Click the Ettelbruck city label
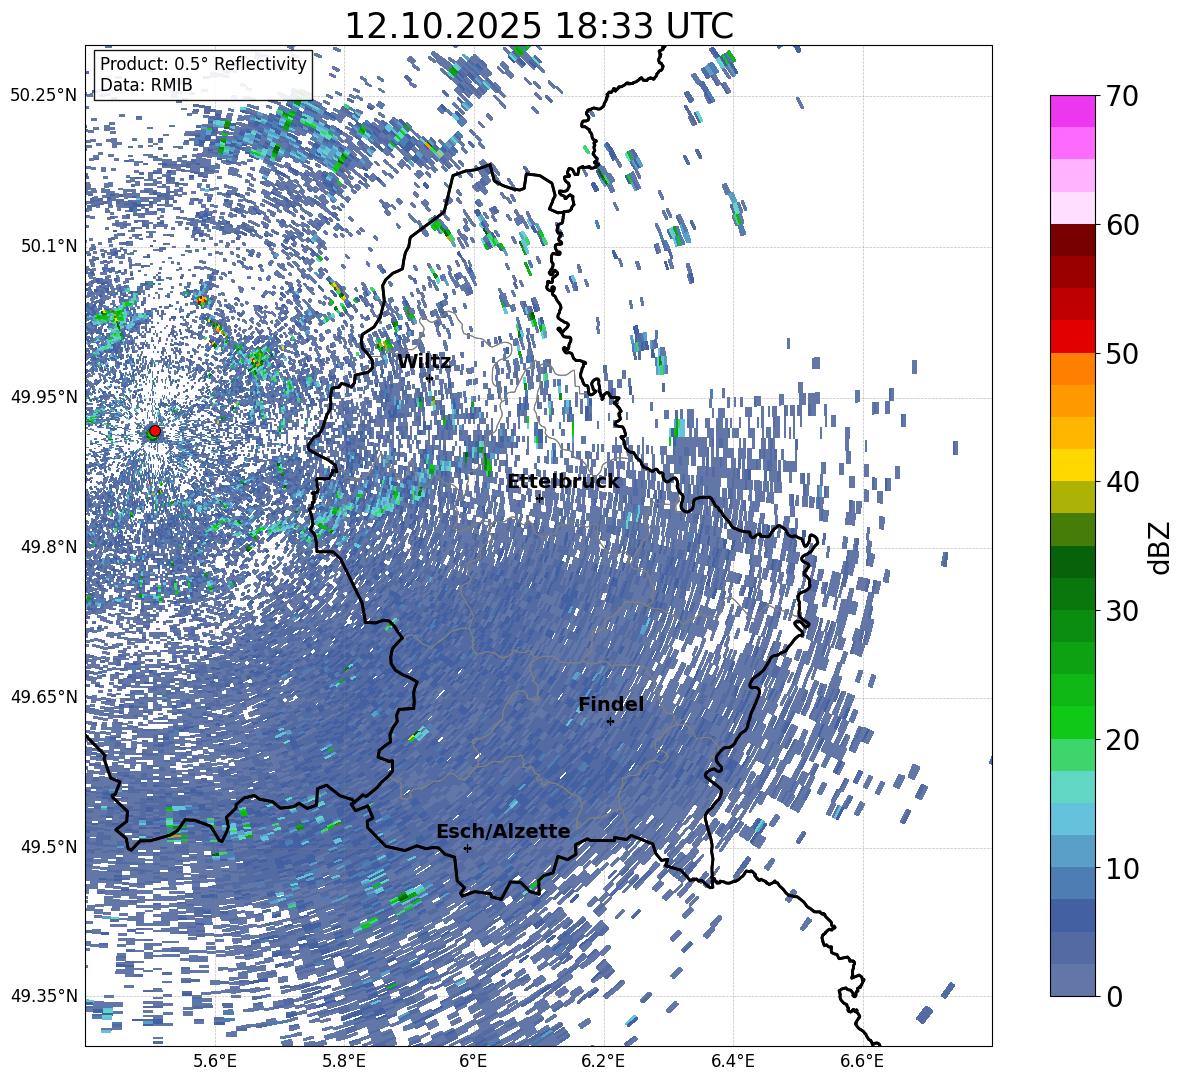Screen dimensions: 1184x1081 (x=563, y=482)
